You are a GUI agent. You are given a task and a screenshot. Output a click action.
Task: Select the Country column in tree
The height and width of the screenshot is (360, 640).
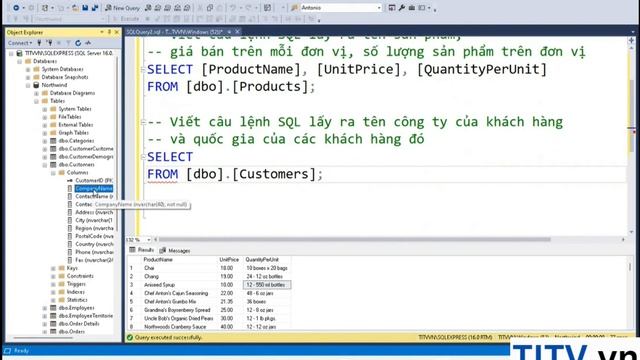(94, 244)
